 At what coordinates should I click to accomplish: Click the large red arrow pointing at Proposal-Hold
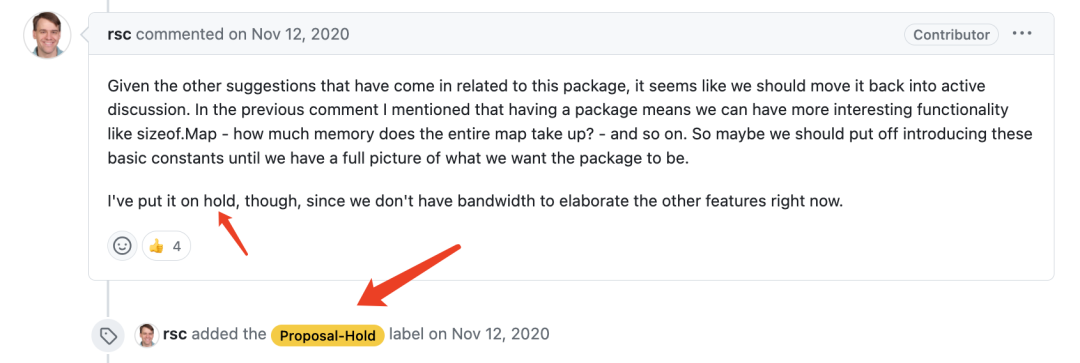coord(408,275)
